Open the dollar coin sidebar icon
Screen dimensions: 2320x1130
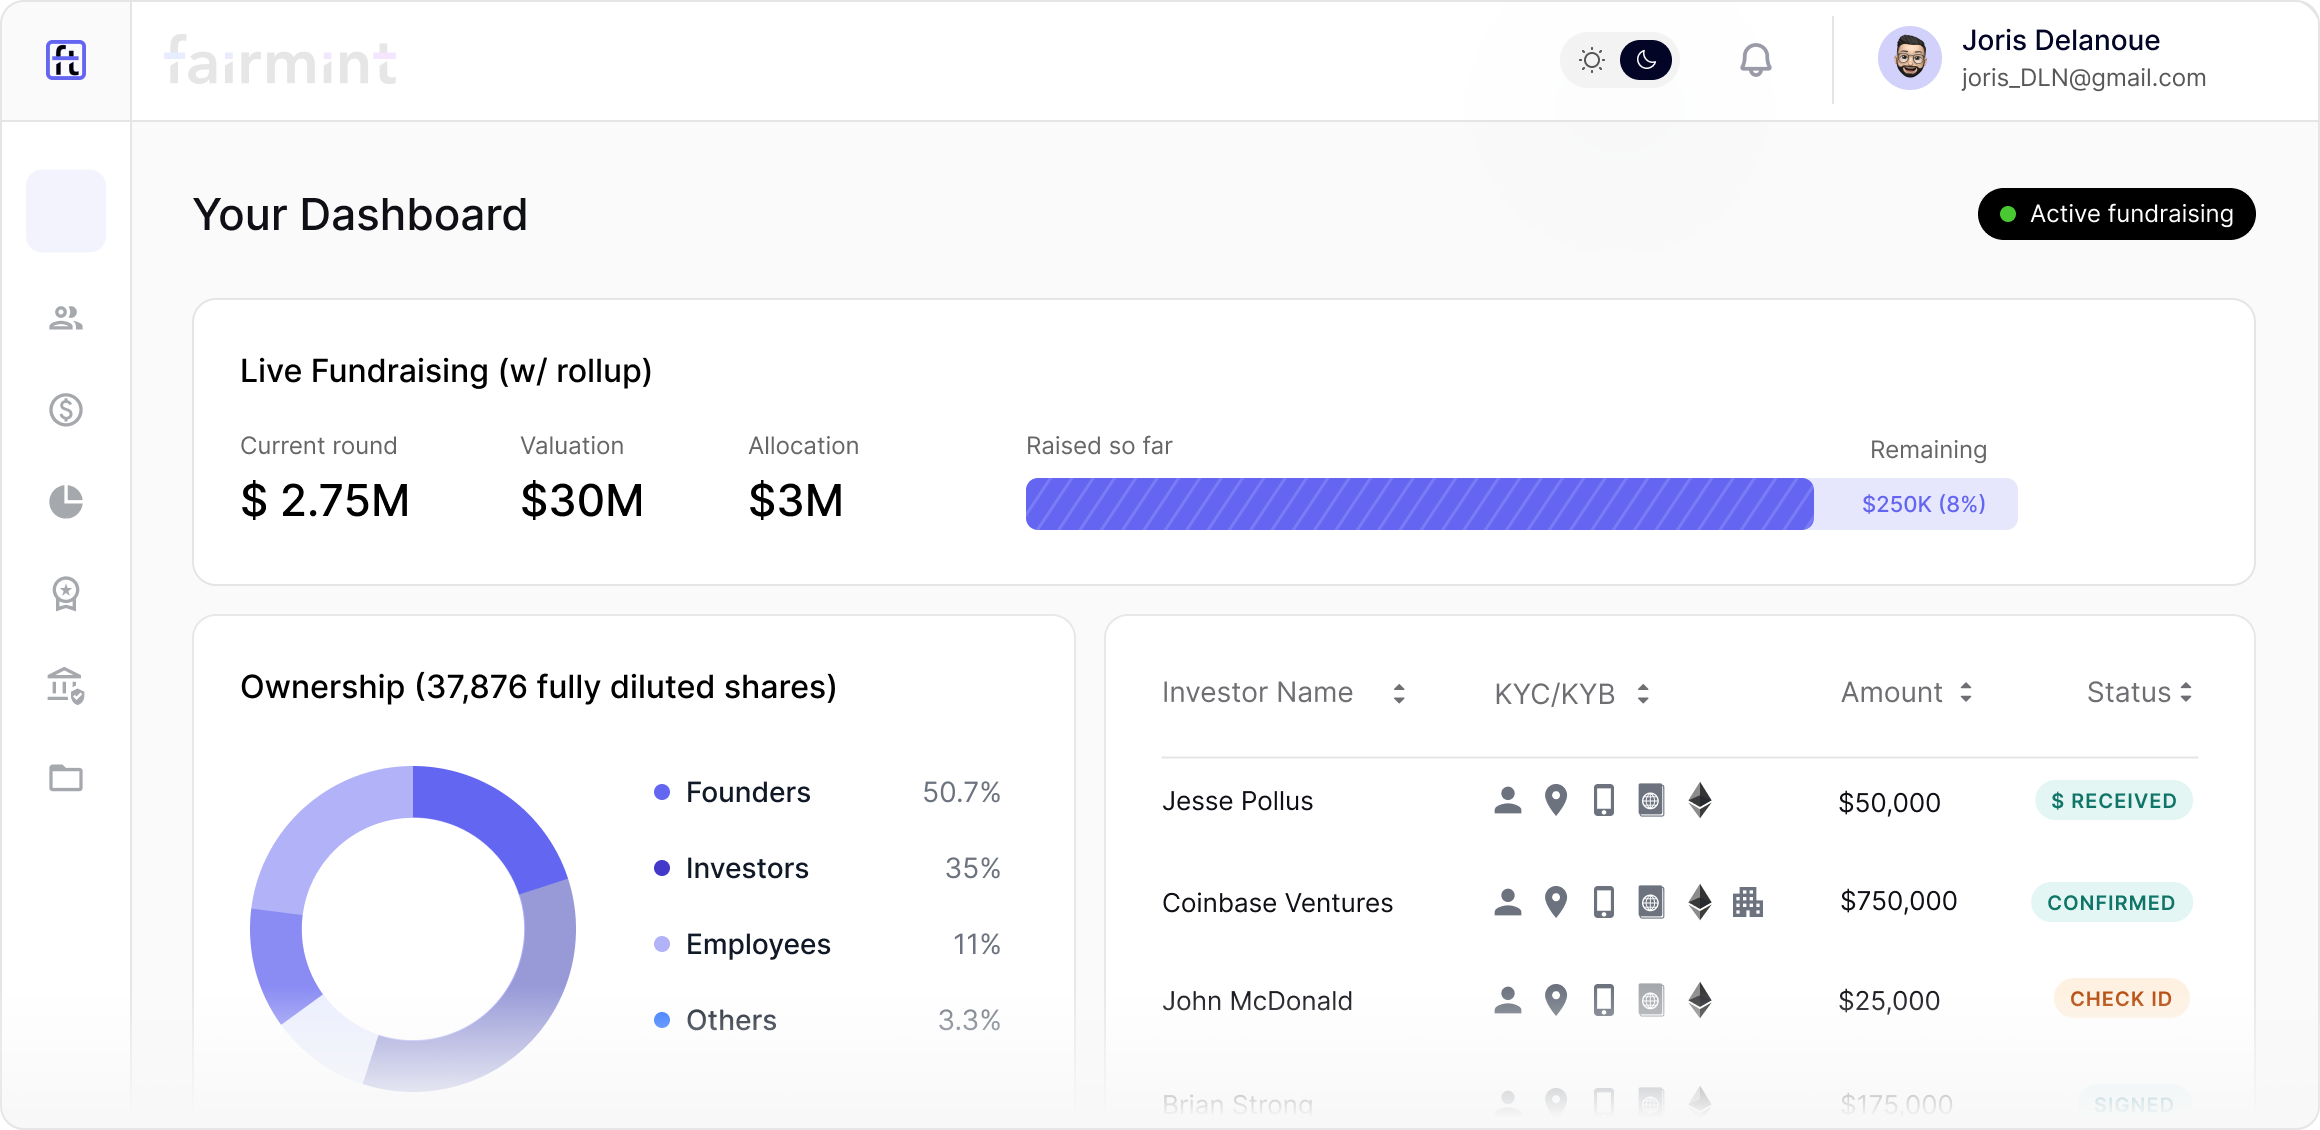coord(66,409)
